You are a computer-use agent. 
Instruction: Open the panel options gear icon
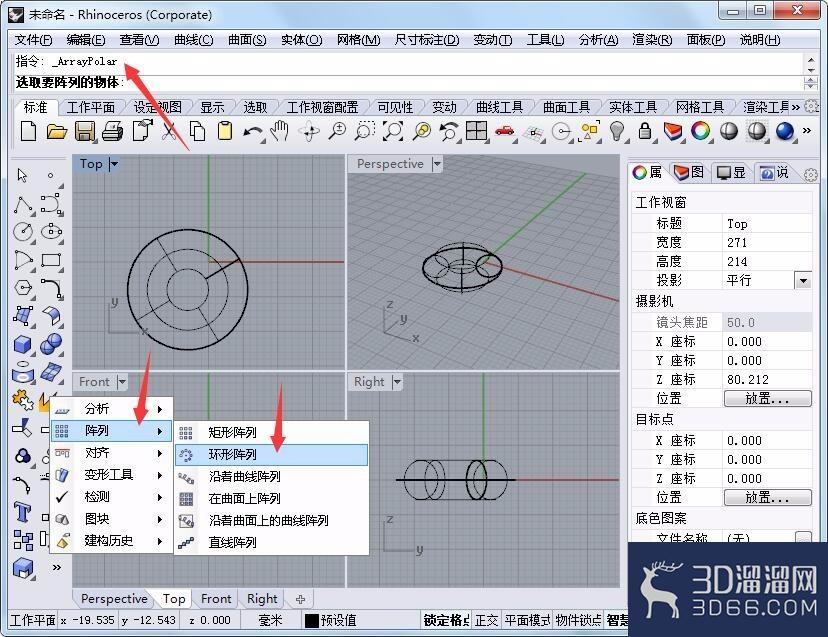tap(812, 175)
